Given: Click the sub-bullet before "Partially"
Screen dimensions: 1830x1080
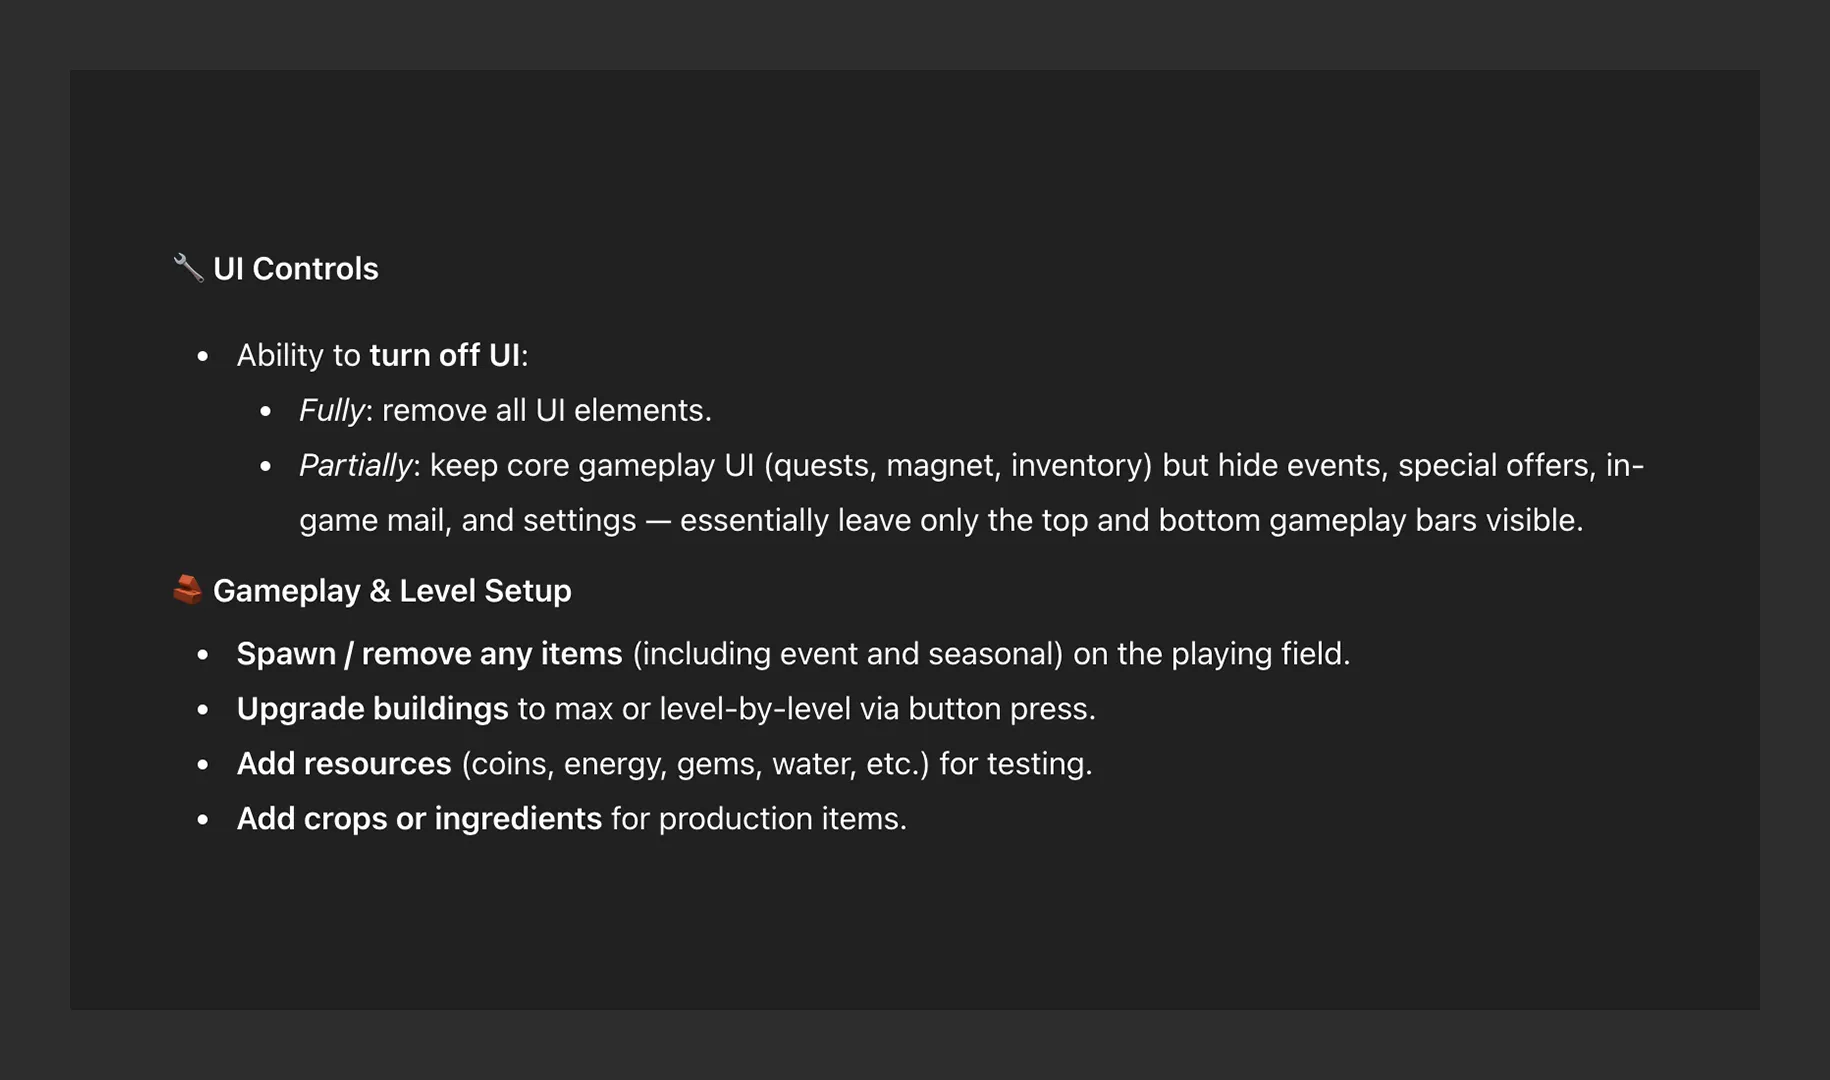Looking at the screenshot, I should (x=266, y=466).
